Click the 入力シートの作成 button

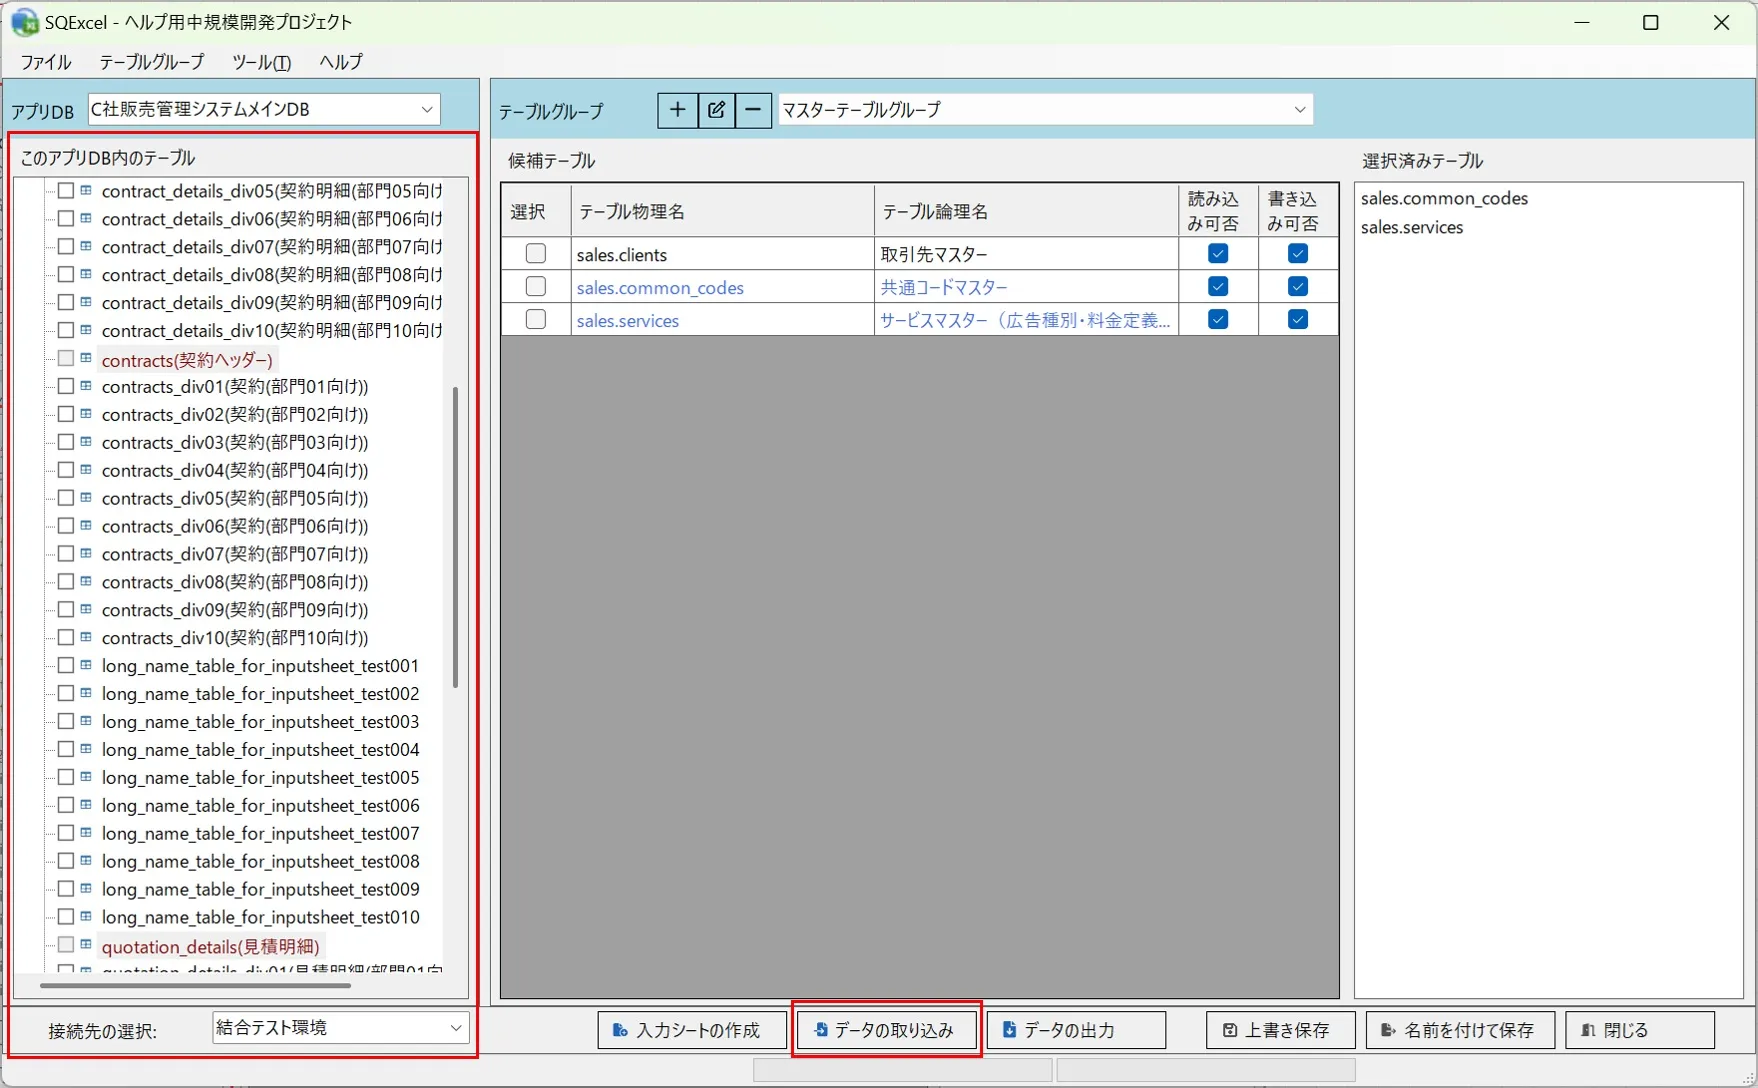click(x=692, y=1030)
